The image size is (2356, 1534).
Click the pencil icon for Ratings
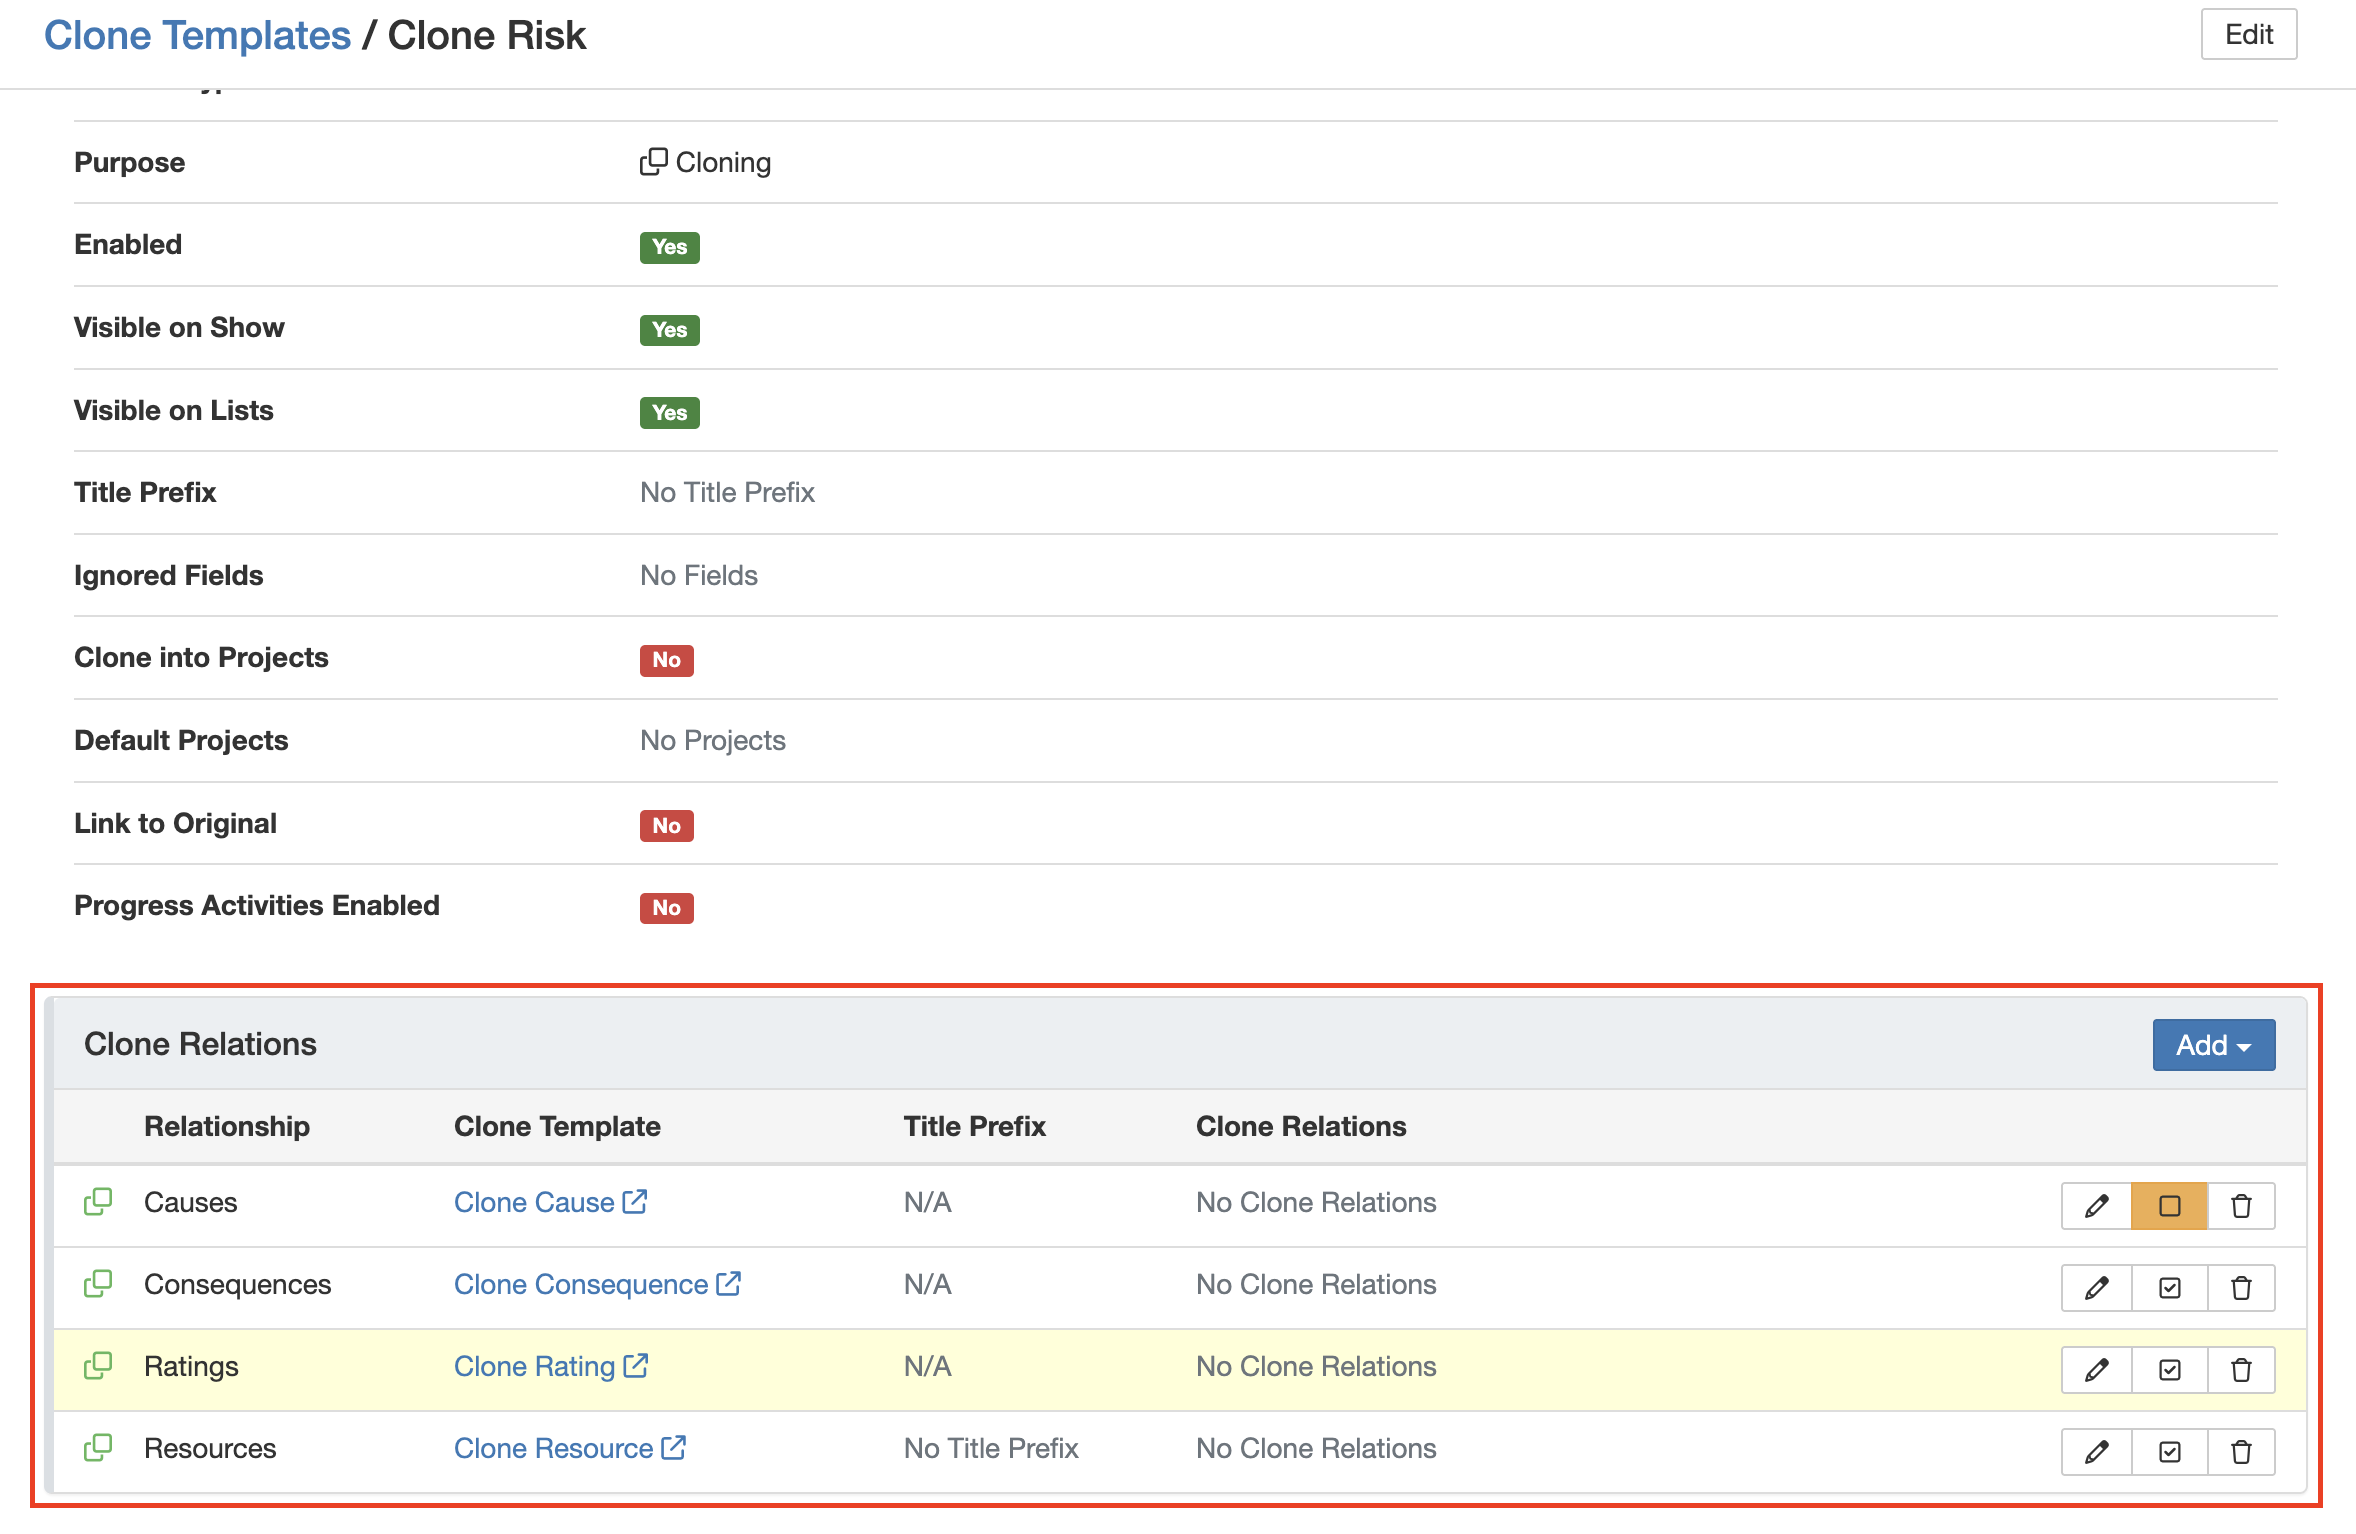pos(2096,1369)
